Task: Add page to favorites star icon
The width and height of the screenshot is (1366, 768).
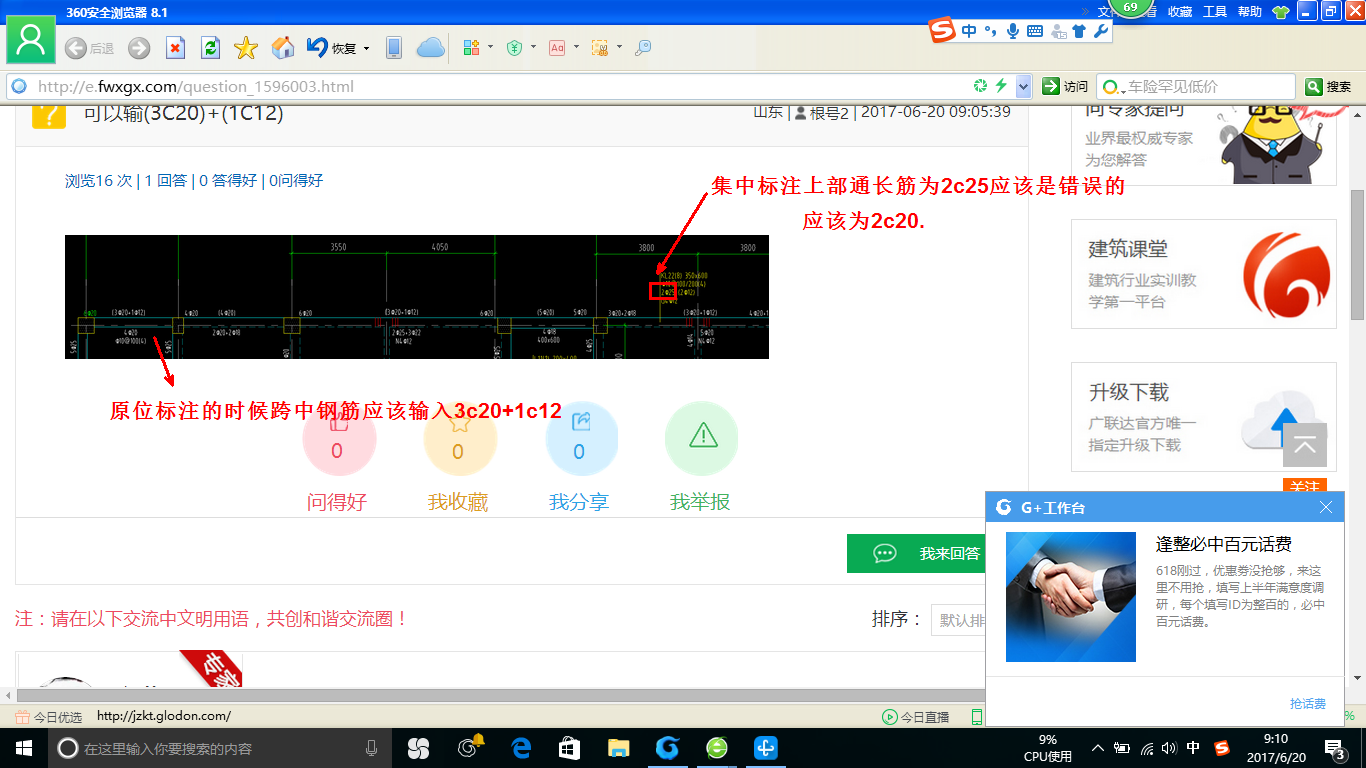Action: coord(246,47)
